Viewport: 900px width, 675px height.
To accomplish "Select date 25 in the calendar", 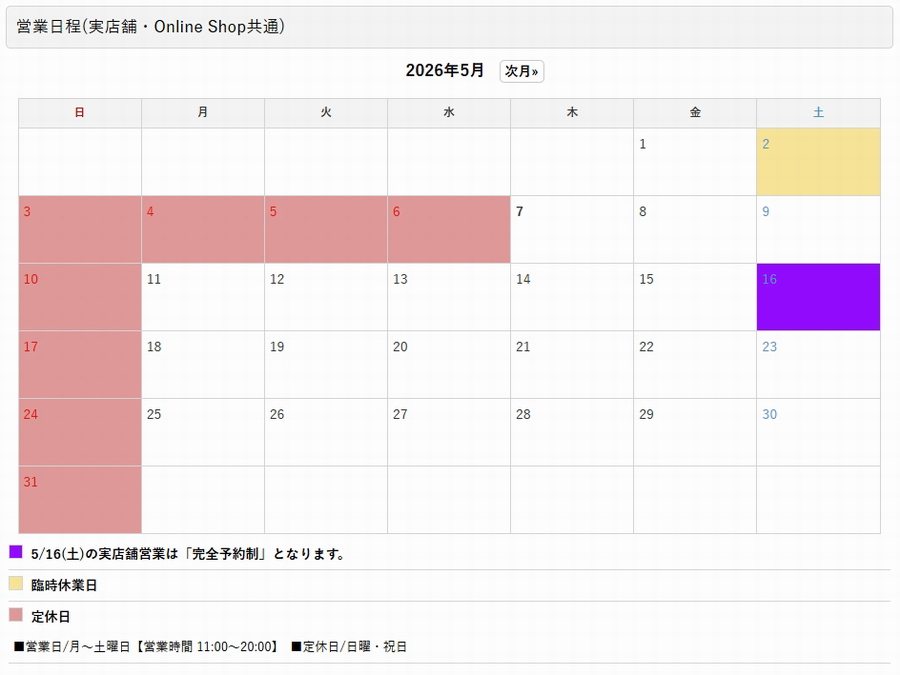I will [203, 432].
